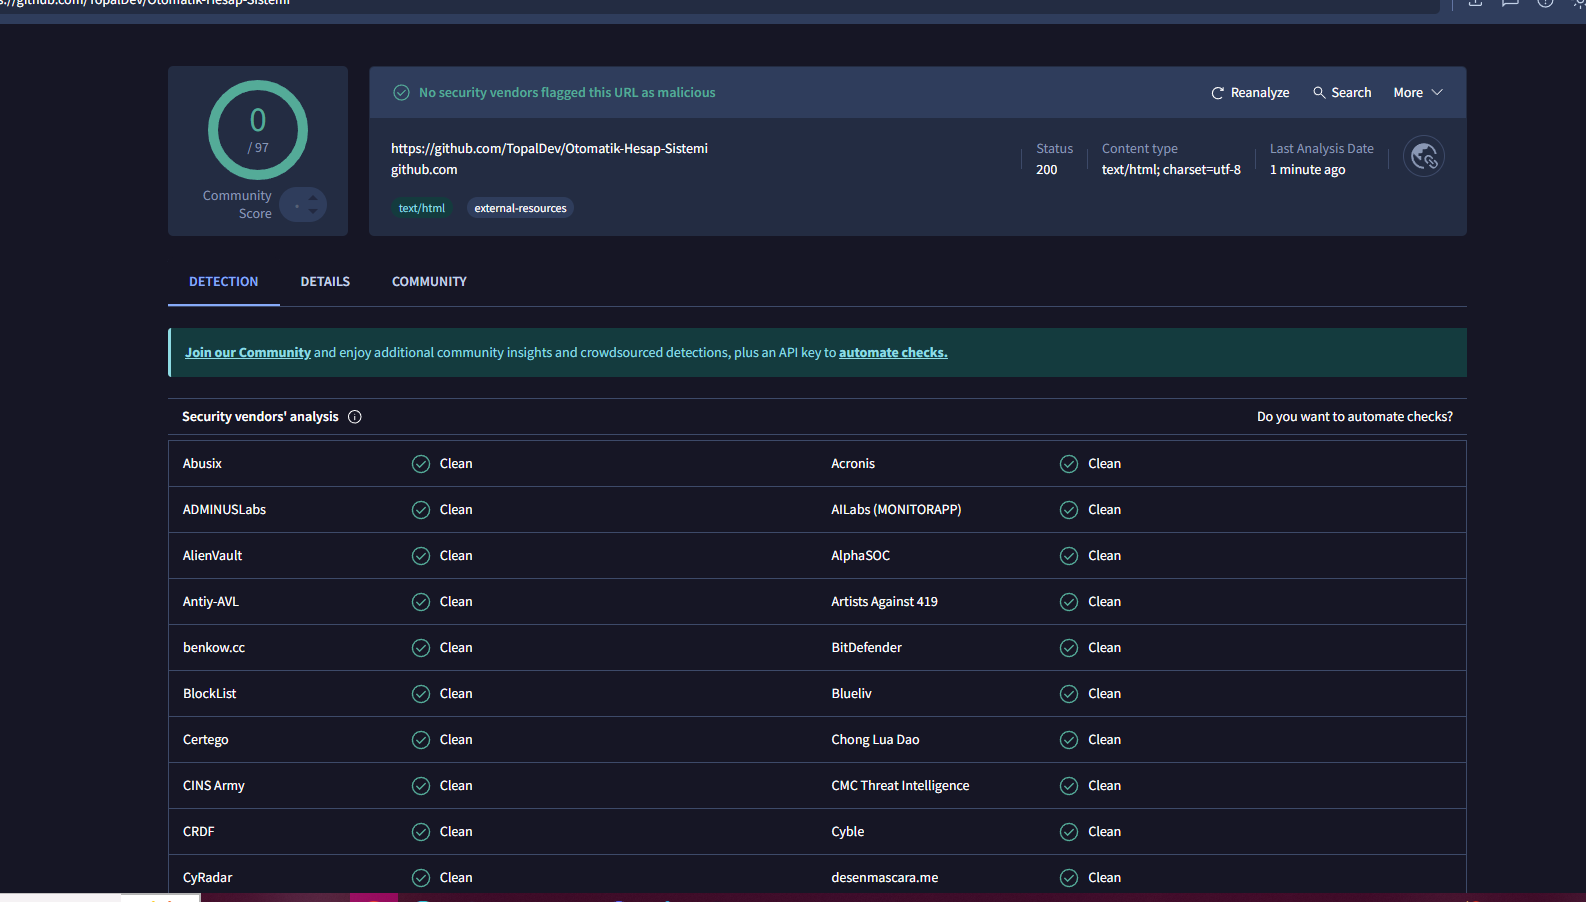This screenshot has width=1586, height=902.
Task: Click the Reanalyze refresh icon
Action: tap(1217, 93)
